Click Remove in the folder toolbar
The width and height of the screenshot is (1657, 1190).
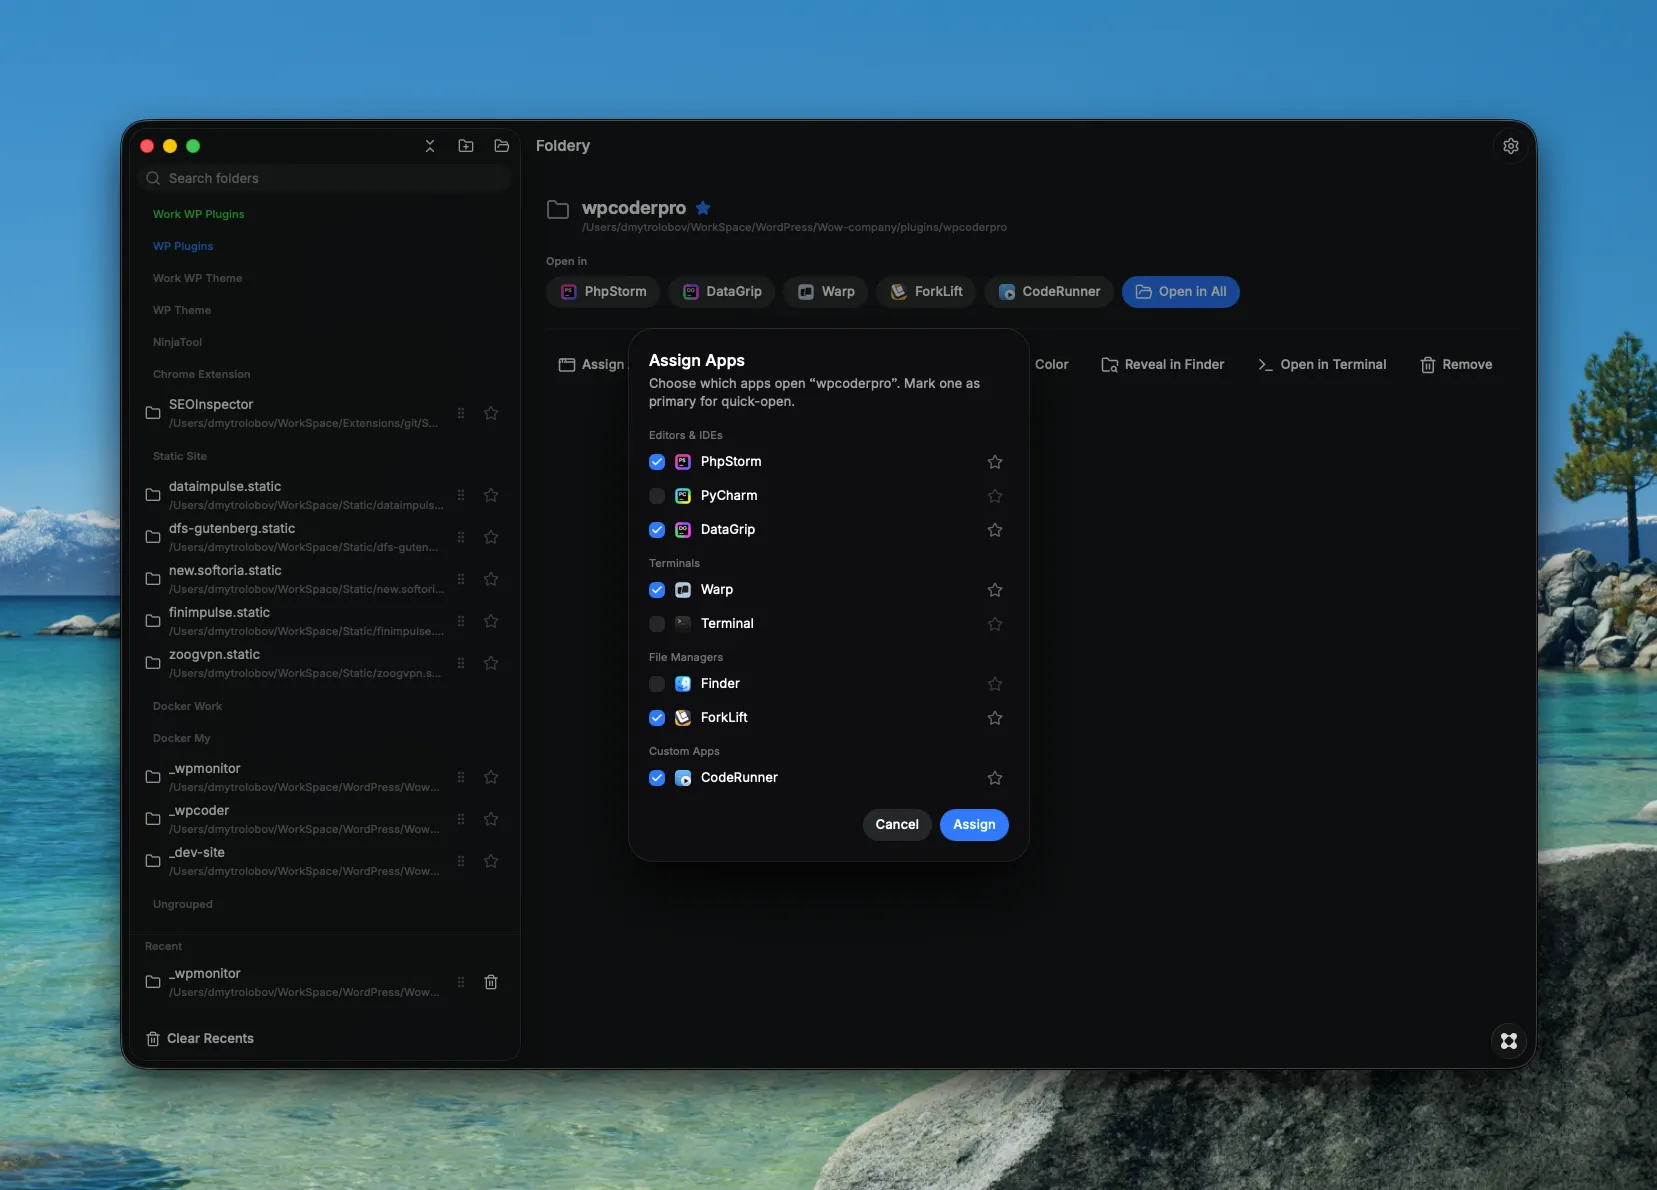pyautogui.click(x=1456, y=365)
